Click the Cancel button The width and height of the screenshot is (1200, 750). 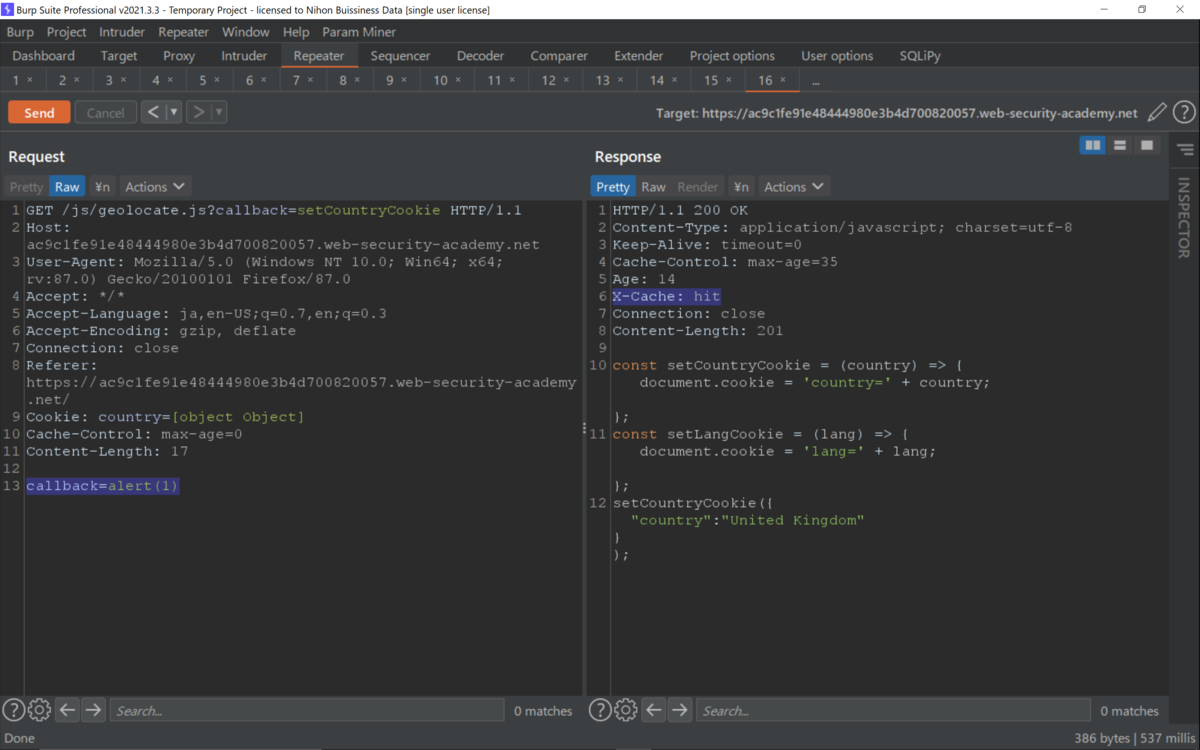pos(105,112)
